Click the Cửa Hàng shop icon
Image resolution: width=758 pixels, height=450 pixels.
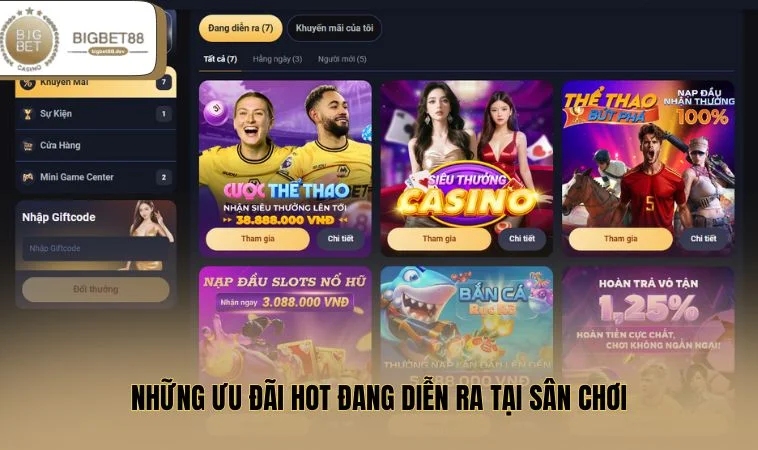pos(28,145)
